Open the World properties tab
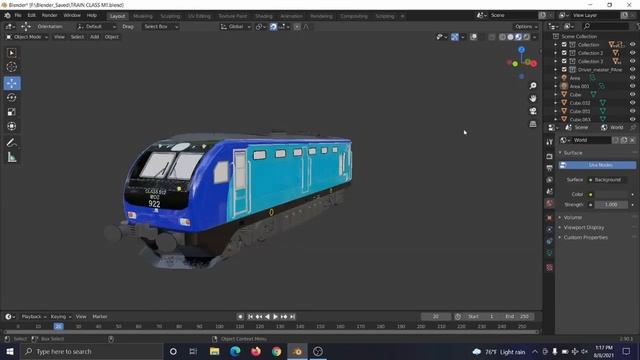 click(x=549, y=203)
